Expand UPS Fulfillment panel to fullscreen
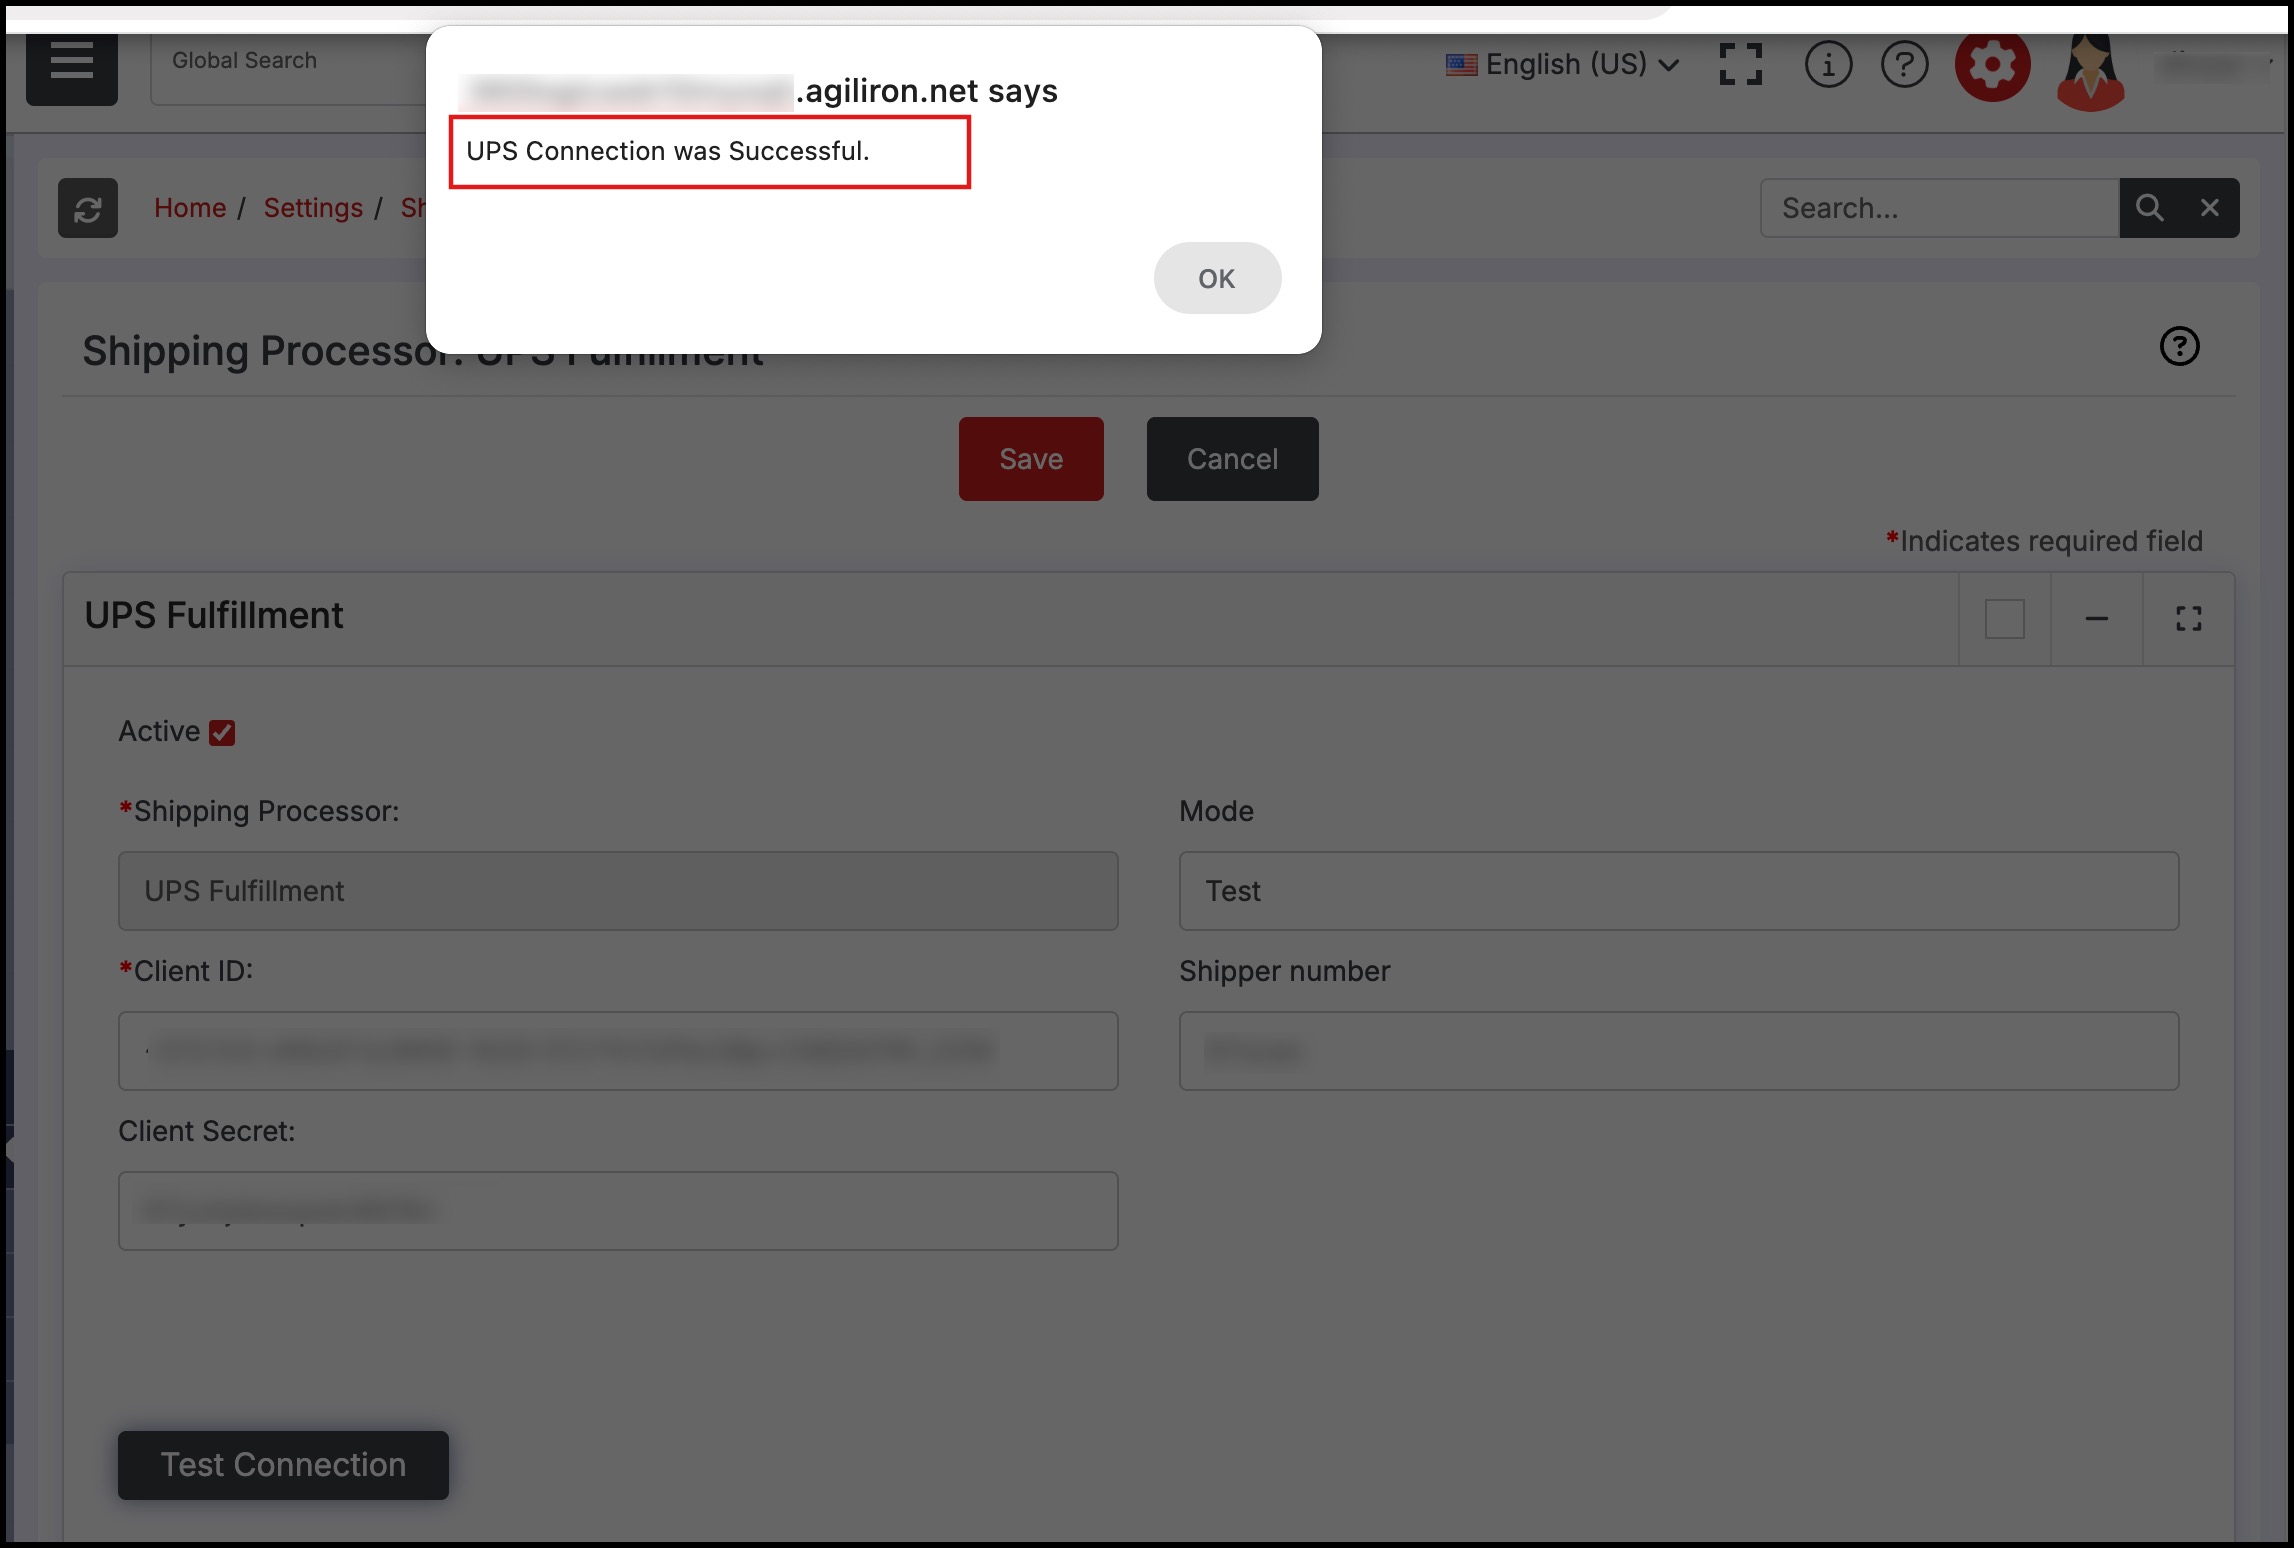2294x1548 pixels. pyautogui.click(x=2188, y=619)
